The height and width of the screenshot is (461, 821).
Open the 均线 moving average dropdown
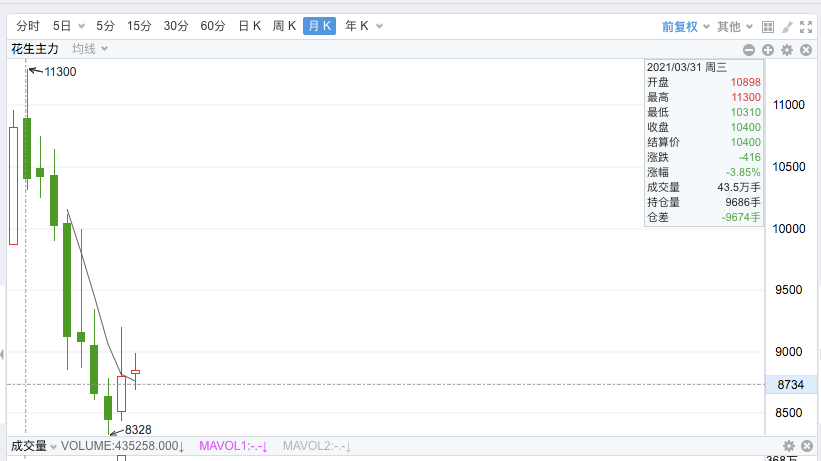pos(90,49)
